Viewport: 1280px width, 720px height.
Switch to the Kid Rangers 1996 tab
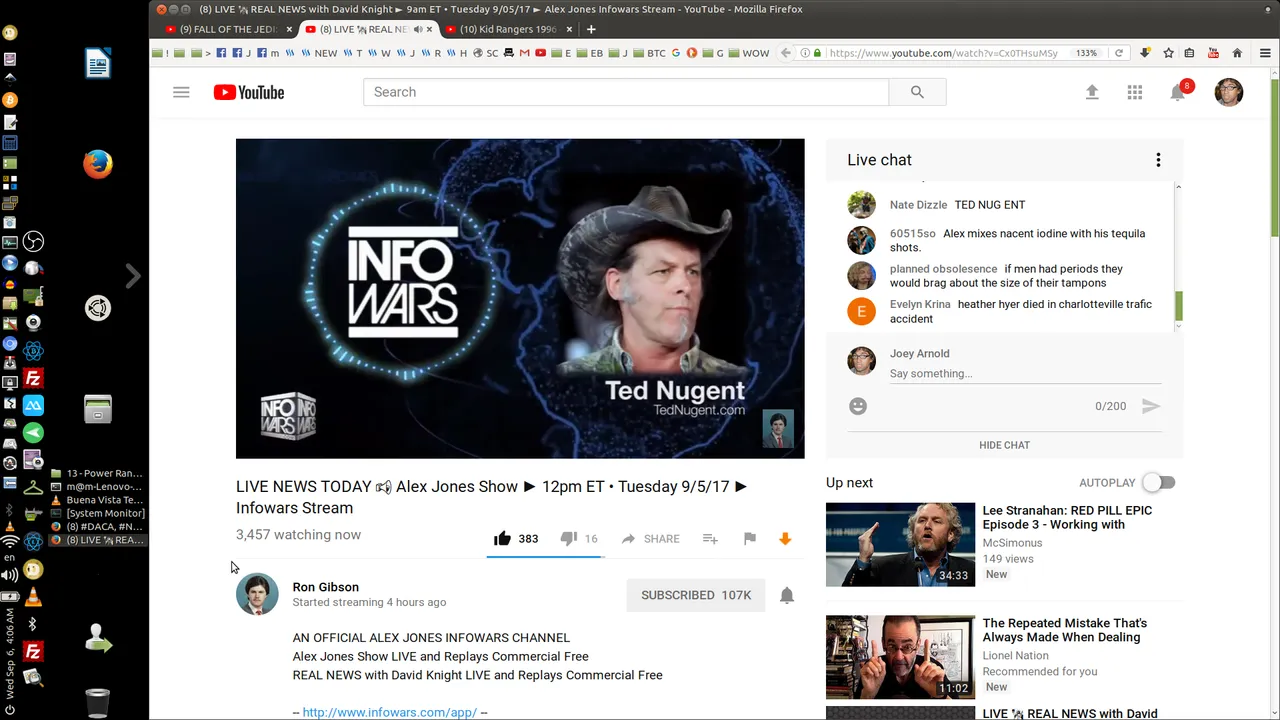508,29
